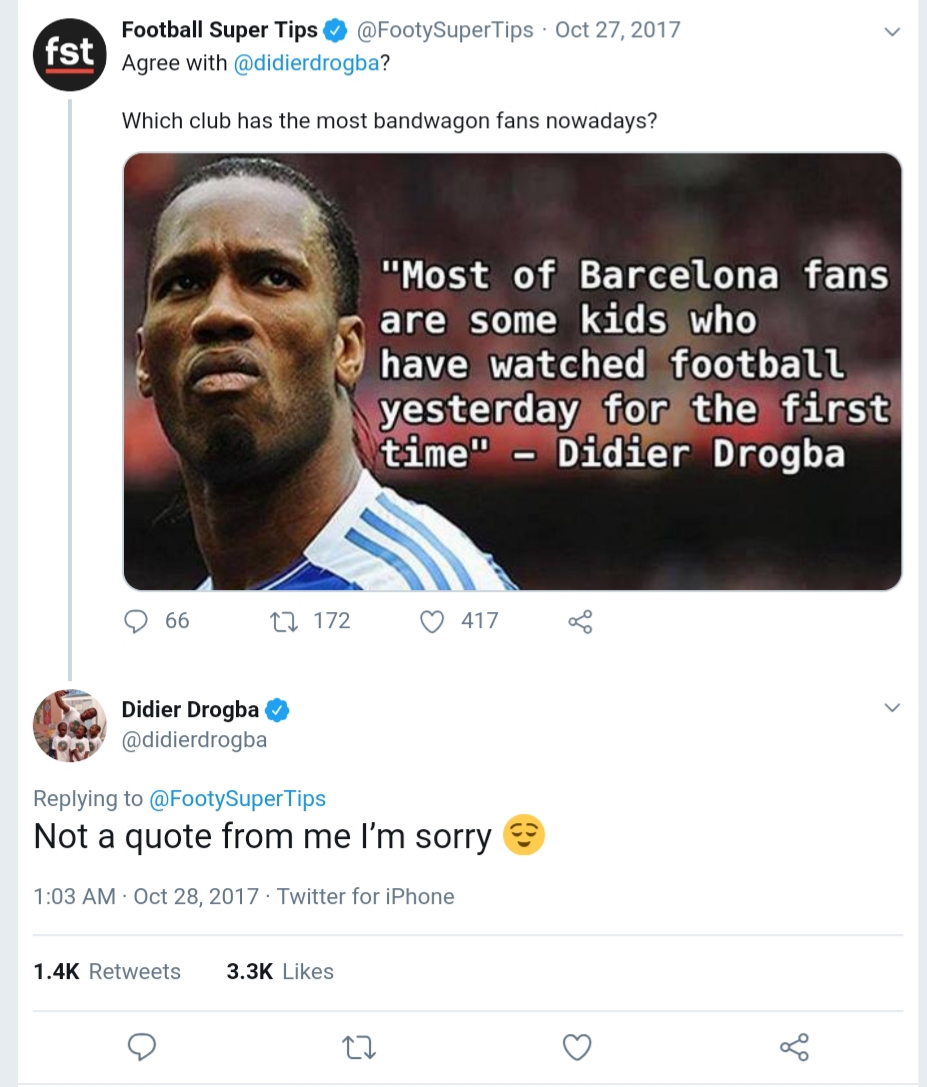The width and height of the screenshot is (927, 1087).
Task: Reply to the Football Super Tips tweet
Action: 137,621
